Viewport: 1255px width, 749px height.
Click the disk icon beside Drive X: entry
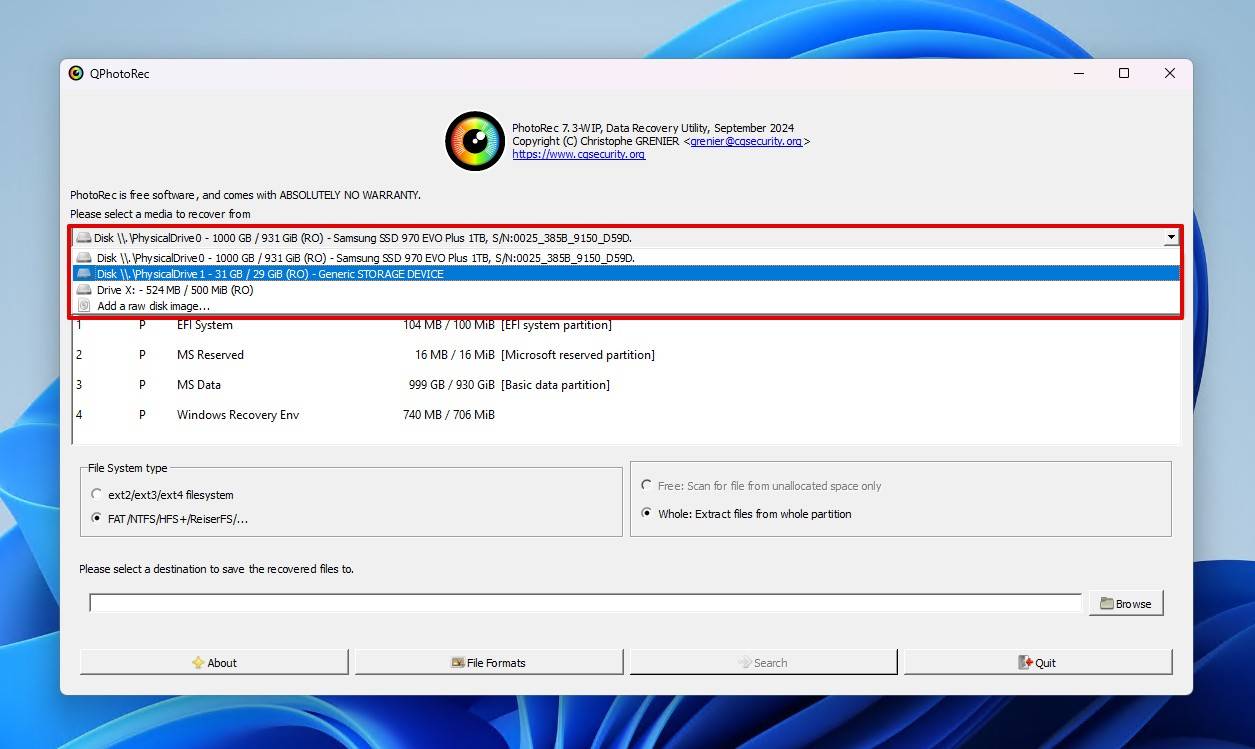tap(85, 290)
